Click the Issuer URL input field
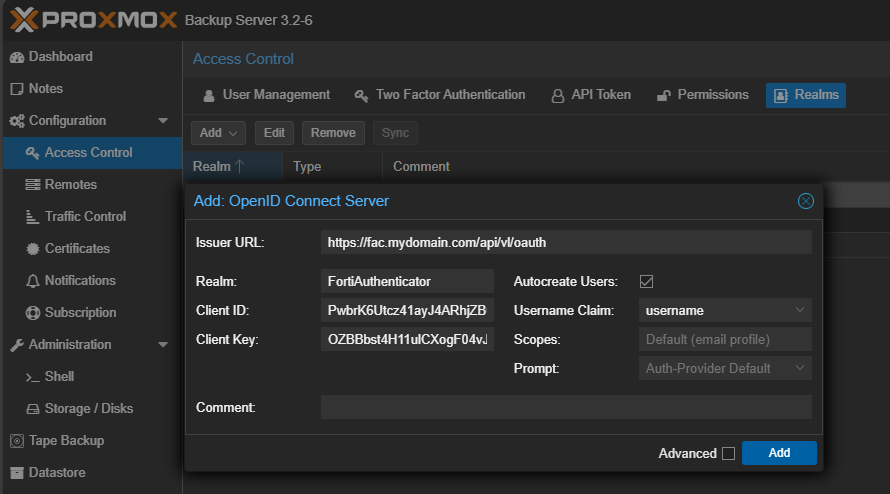This screenshot has height=494, width=890. [x=566, y=242]
